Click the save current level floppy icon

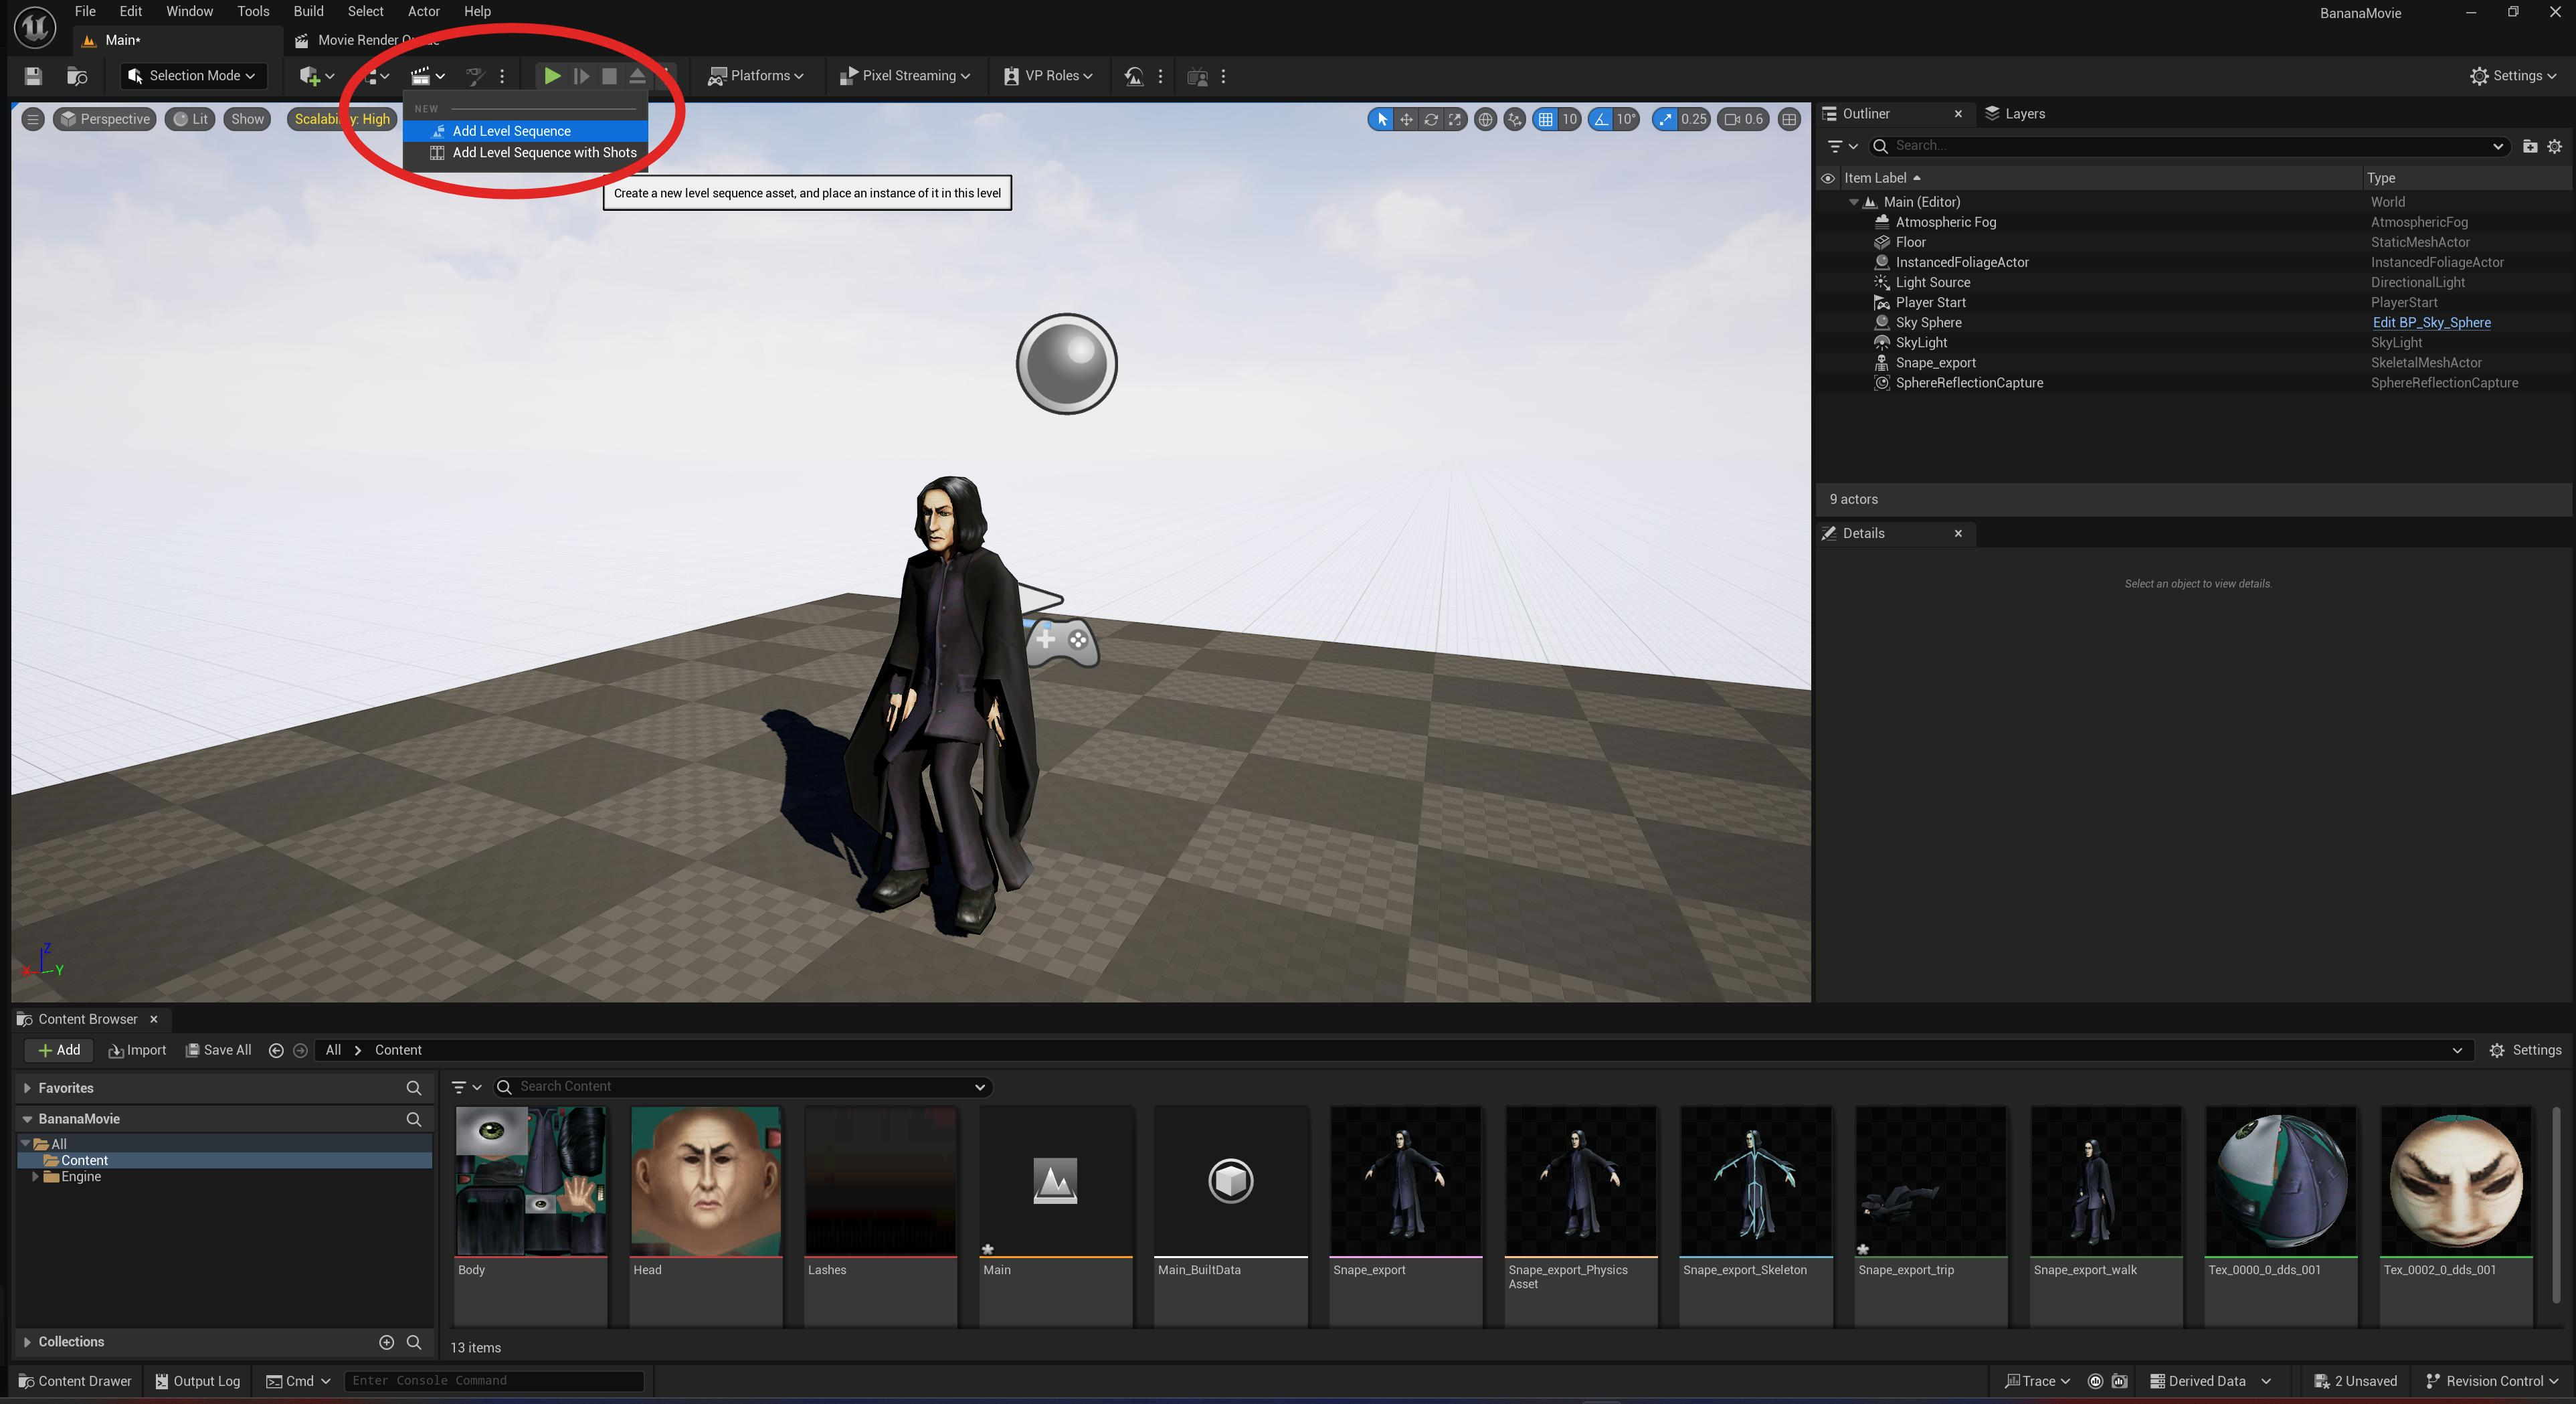pyautogui.click(x=33, y=76)
